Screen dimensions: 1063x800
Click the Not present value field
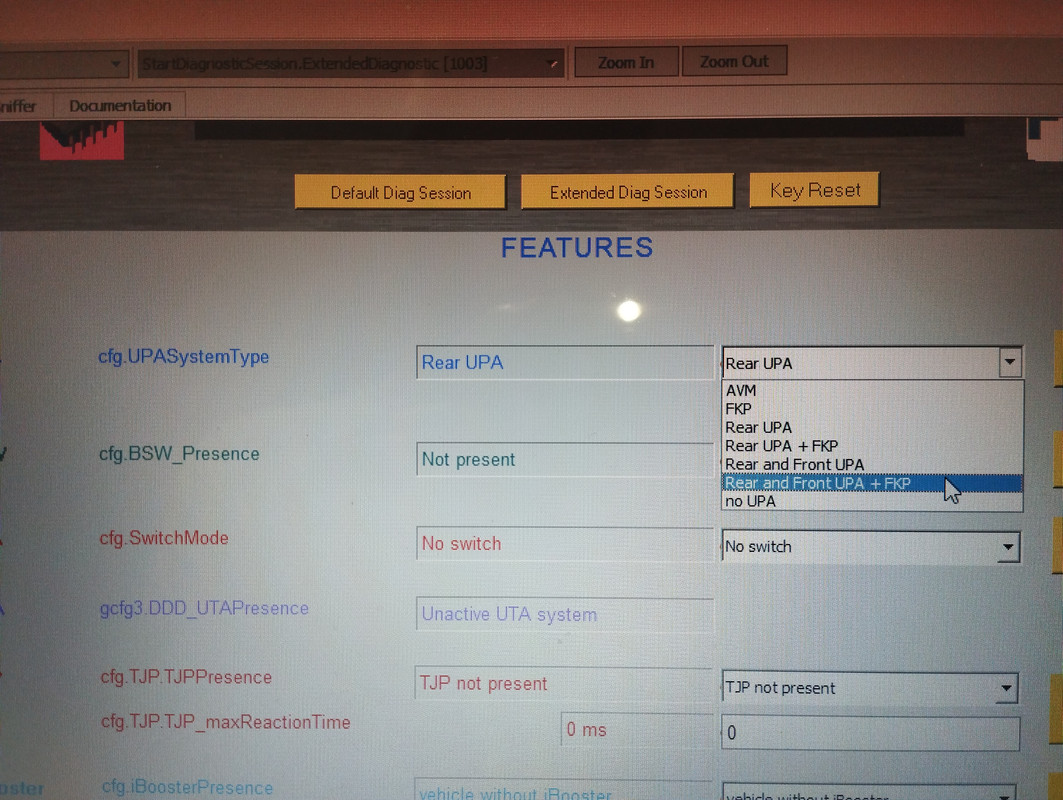(x=565, y=459)
